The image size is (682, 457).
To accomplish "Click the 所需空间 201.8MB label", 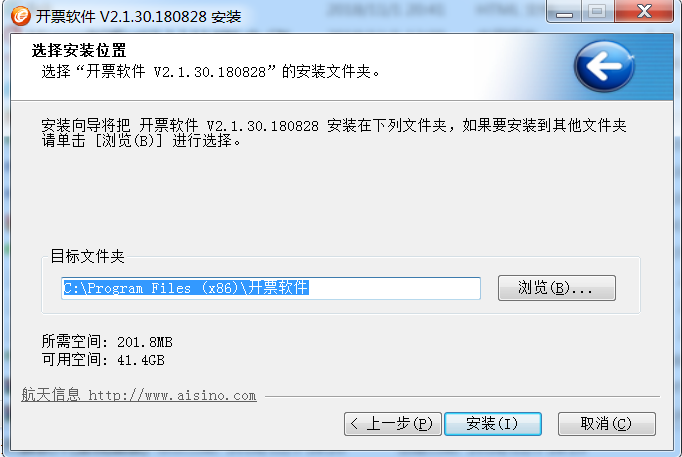I will tap(107, 342).
